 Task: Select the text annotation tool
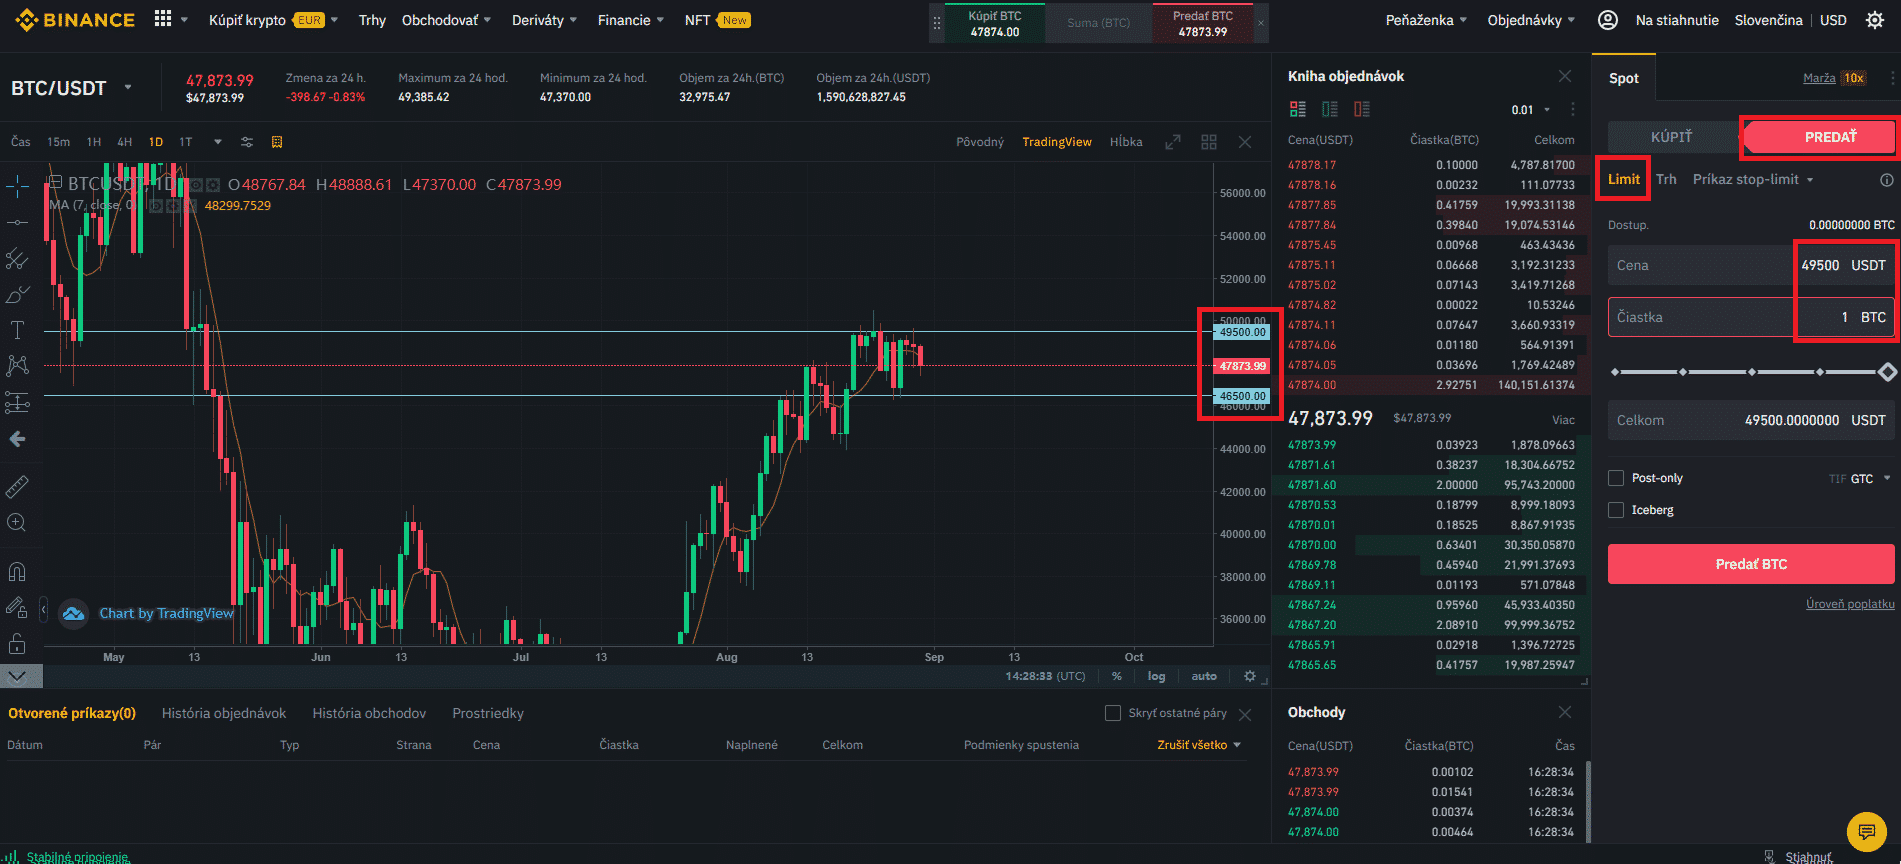(x=17, y=330)
